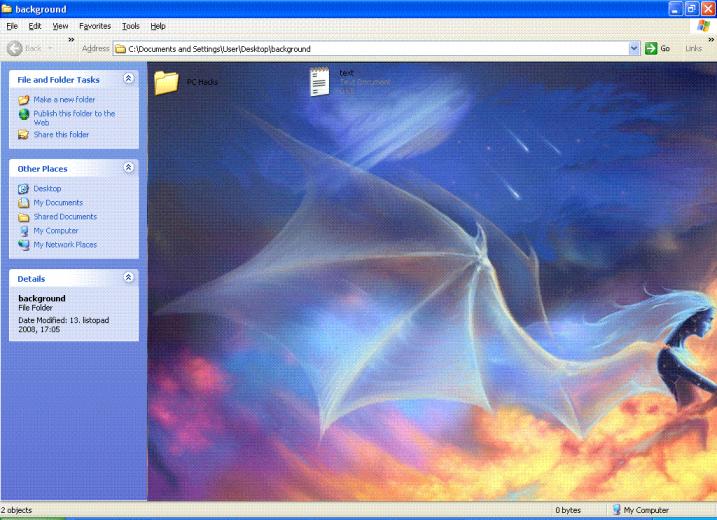Viewport: 717px width, 520px height.
Task: Expand the Links bar overflow chevron
Action: 711,40
